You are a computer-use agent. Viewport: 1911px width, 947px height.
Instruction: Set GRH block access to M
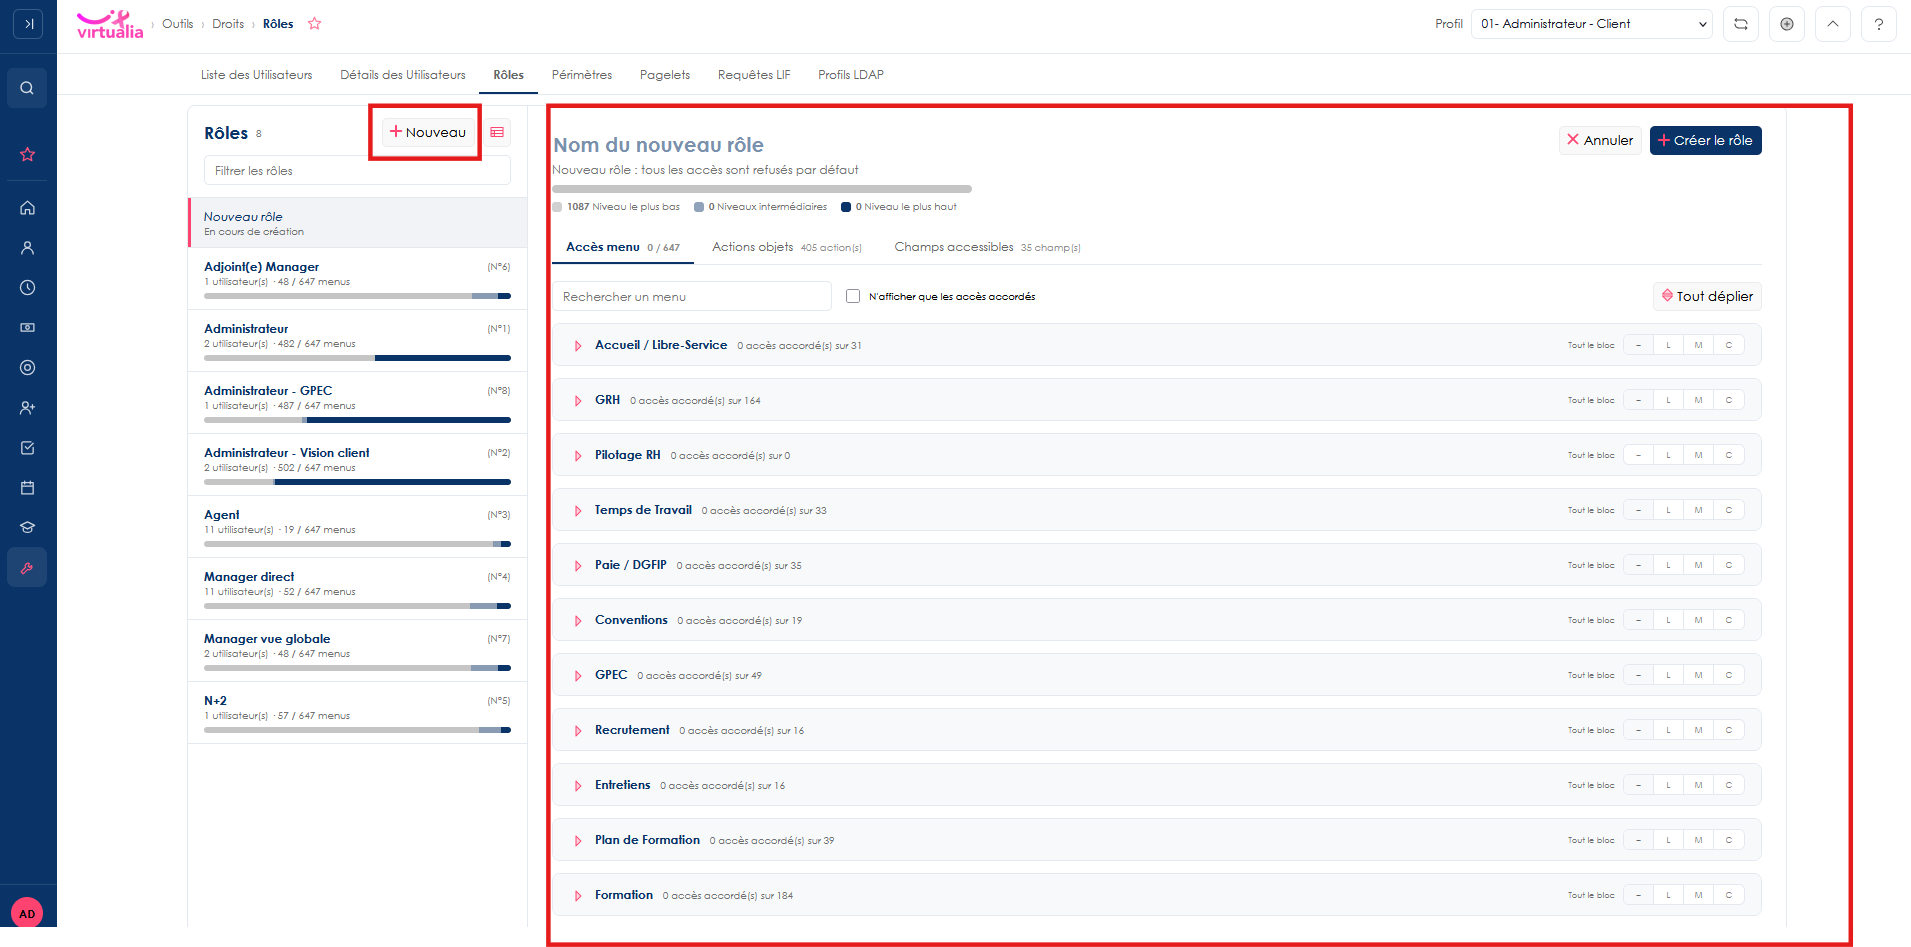tap(1698, 400)
